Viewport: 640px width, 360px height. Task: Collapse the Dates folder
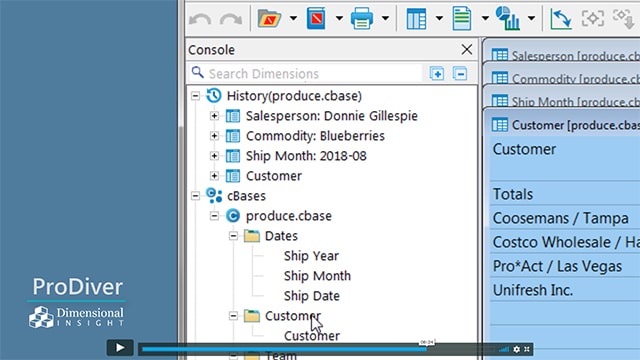click(233, 236)
